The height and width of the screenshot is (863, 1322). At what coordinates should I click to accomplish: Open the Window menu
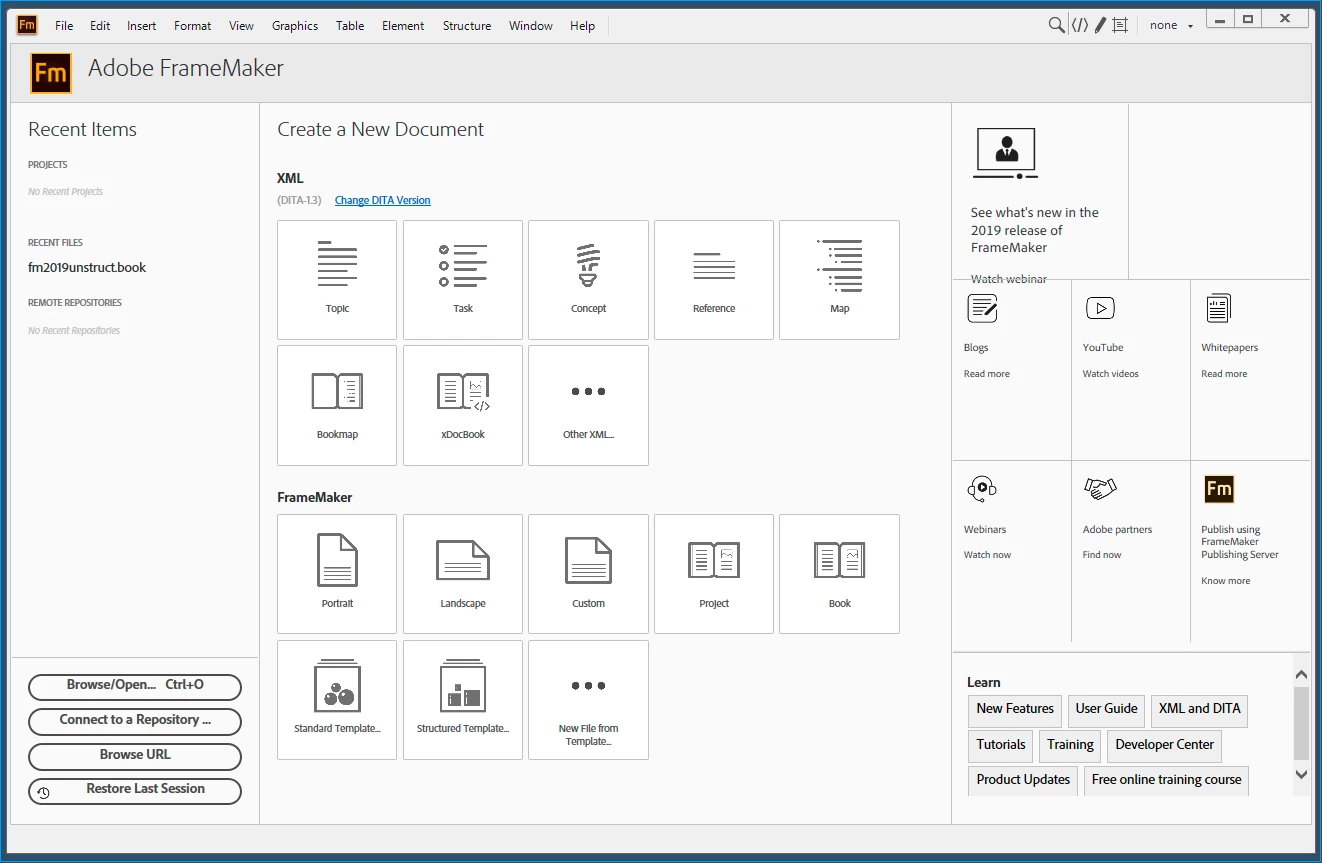pyautogui.click(x=531, y=26)
